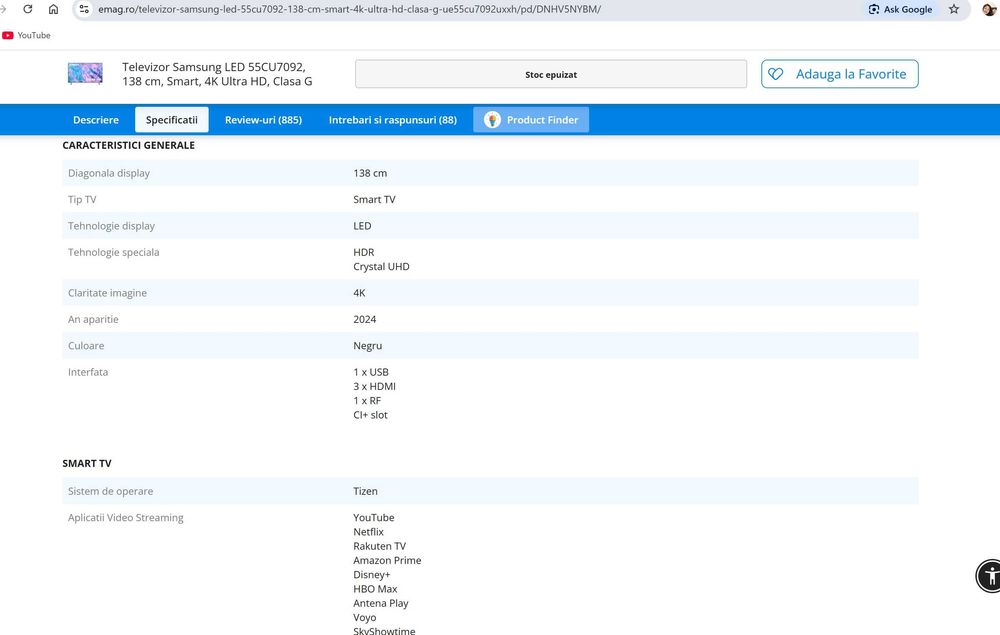Click the 'Aplicatii Video Streaming' label
Image resolution: width=1000 pixels, height=635 pixels.
[x=126, y=518]
